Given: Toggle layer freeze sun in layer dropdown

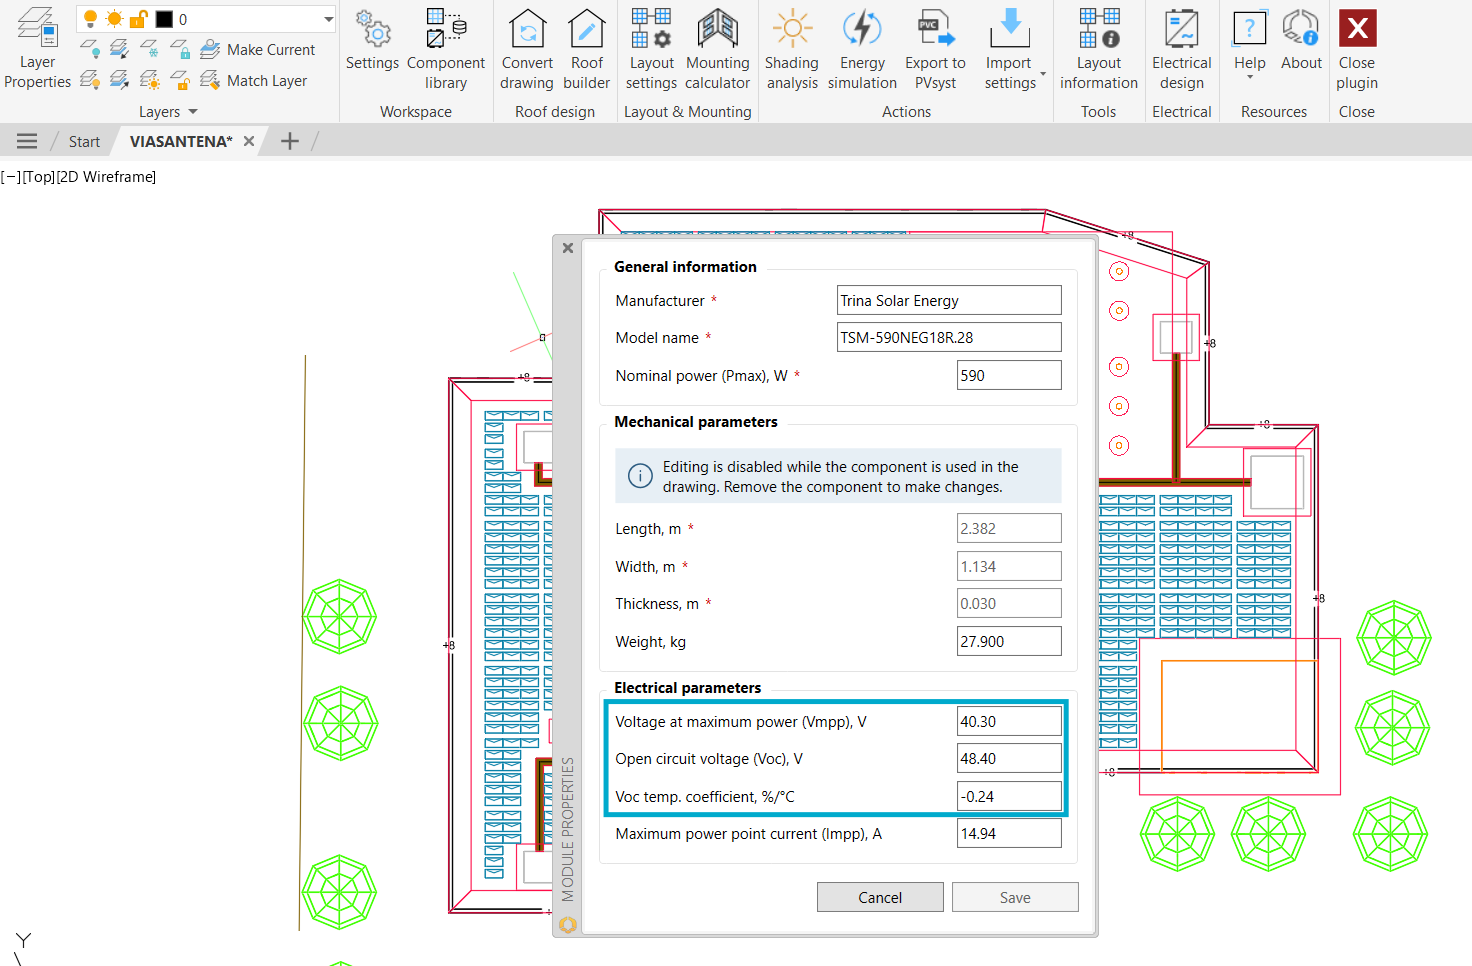Looking at the screenshot, I should [114, 19].
